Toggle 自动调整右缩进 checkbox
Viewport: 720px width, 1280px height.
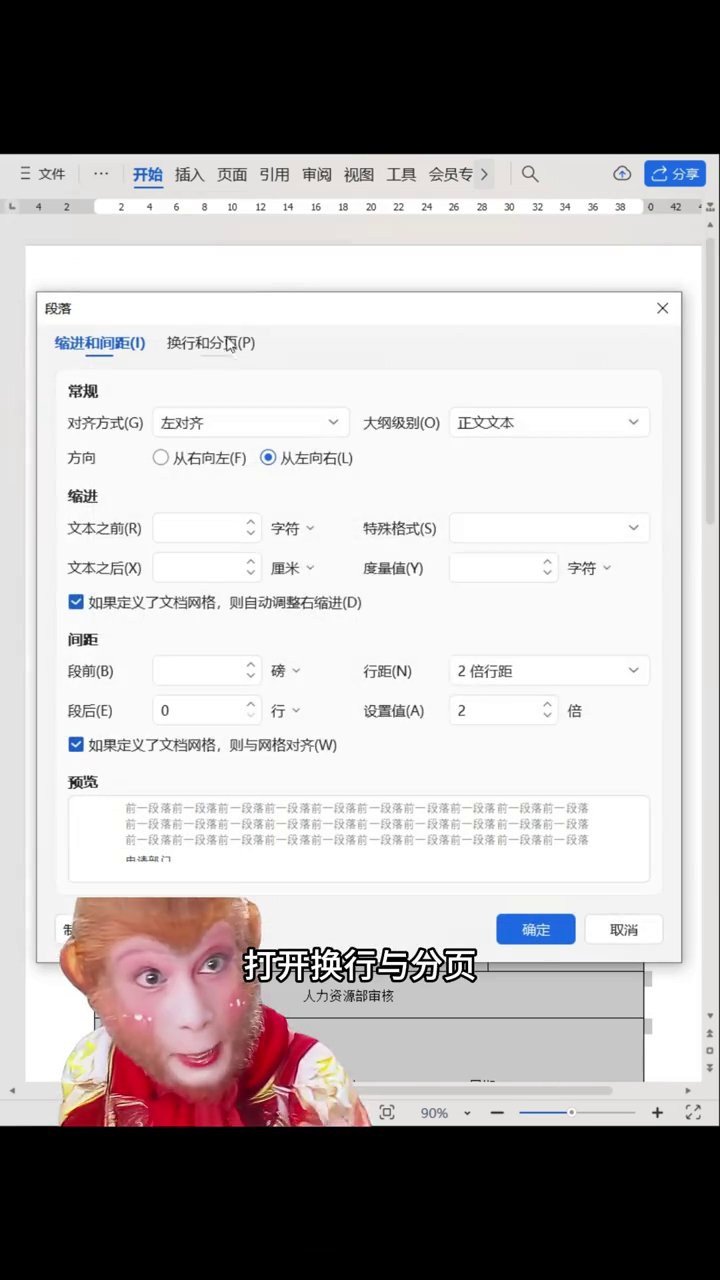(76, 602)
